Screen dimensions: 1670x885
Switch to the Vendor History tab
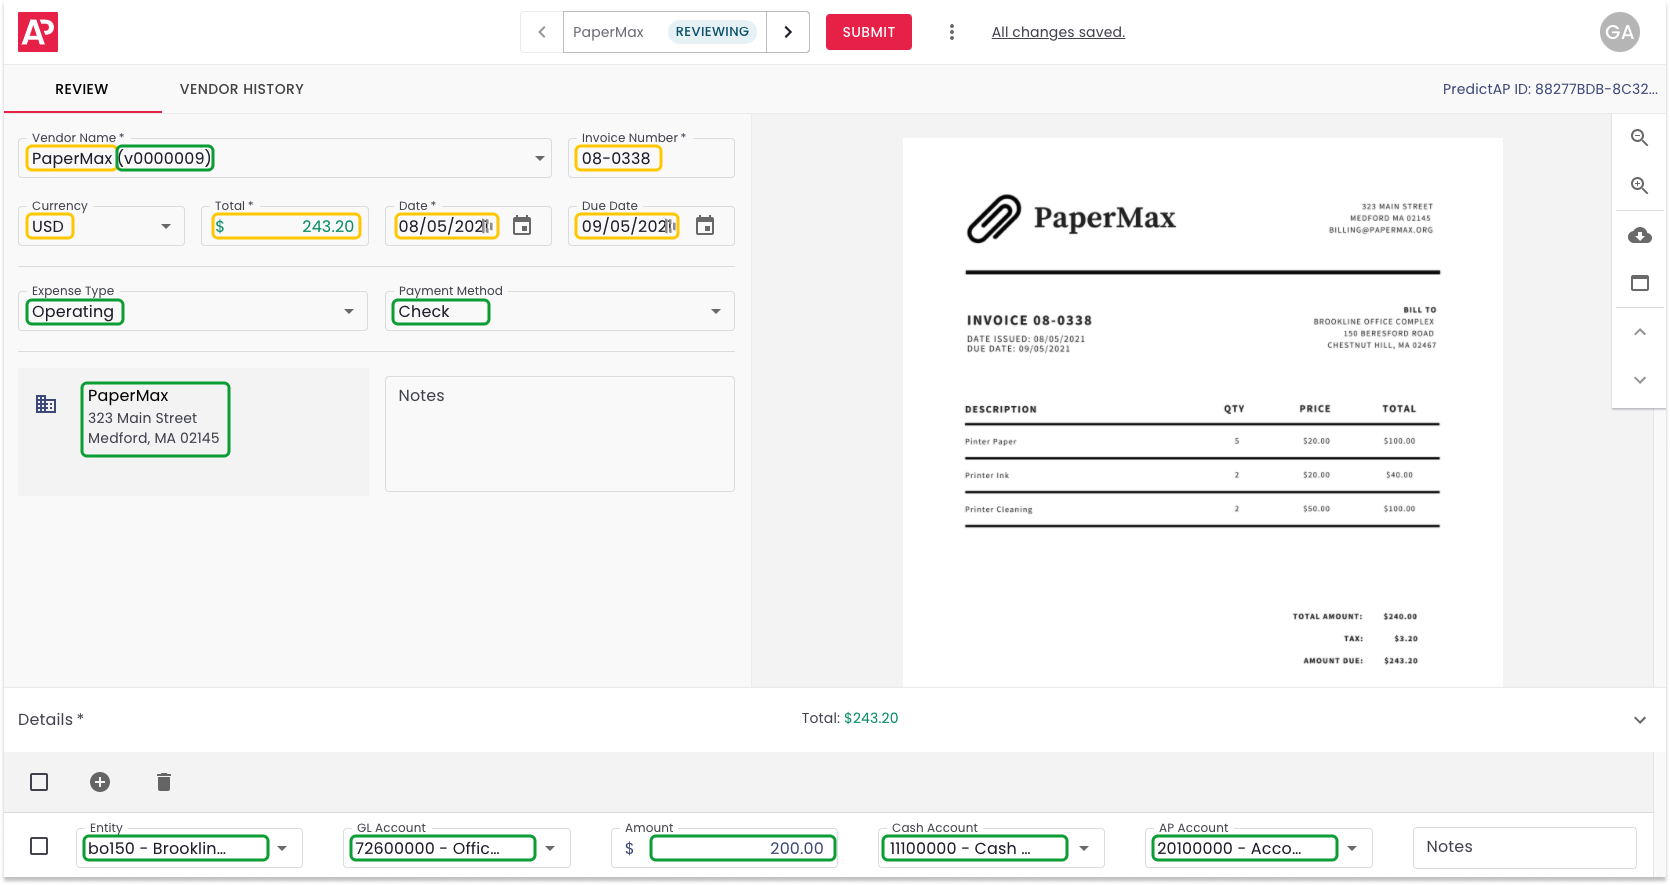tap(241, 89)
